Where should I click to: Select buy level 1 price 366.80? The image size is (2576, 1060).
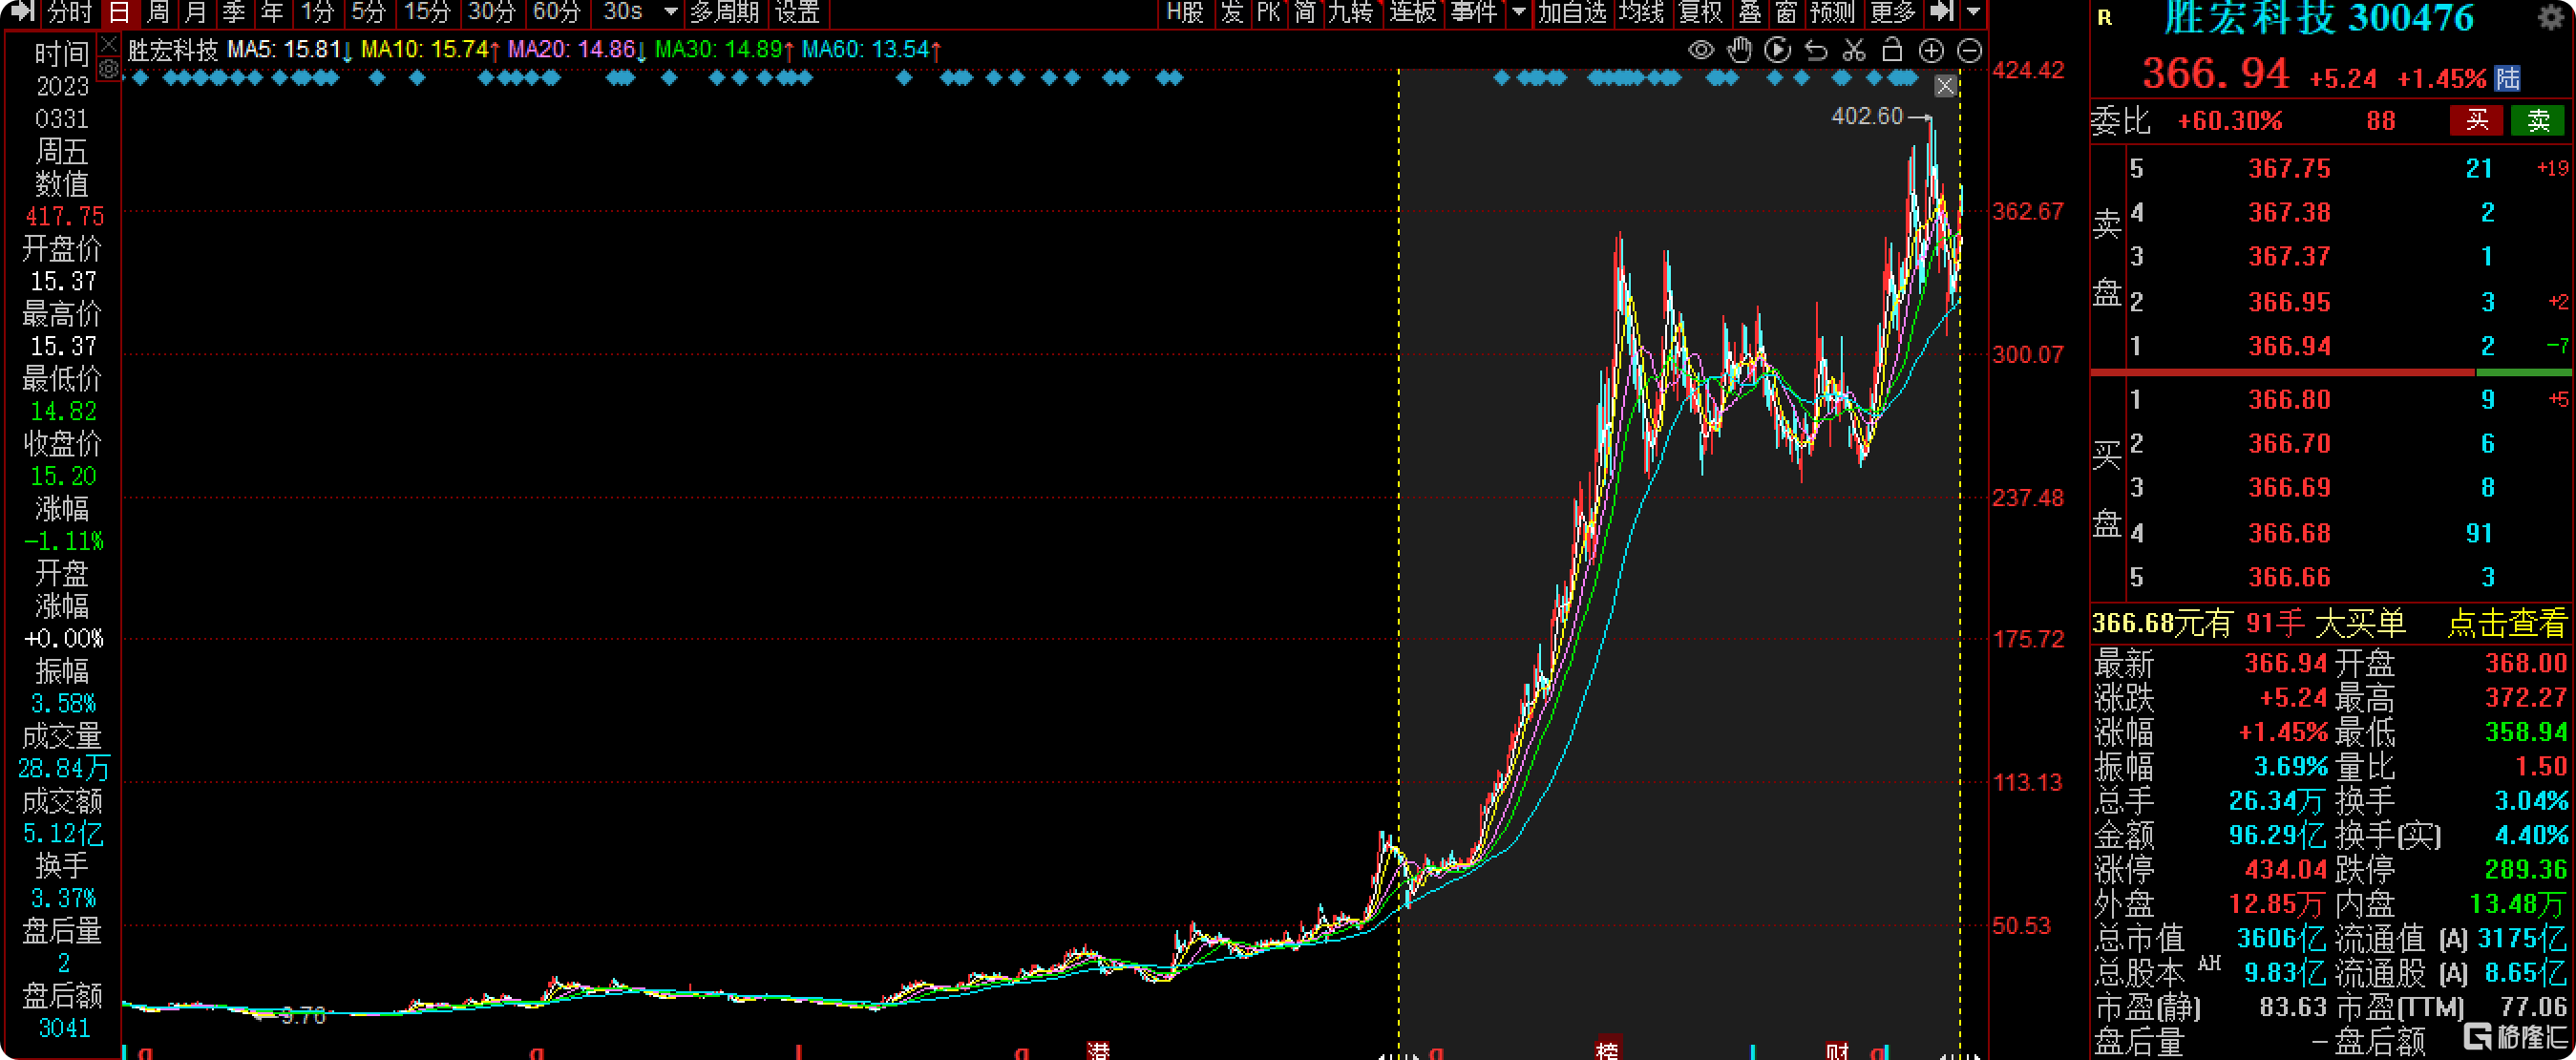click(x=2289, y=400)
